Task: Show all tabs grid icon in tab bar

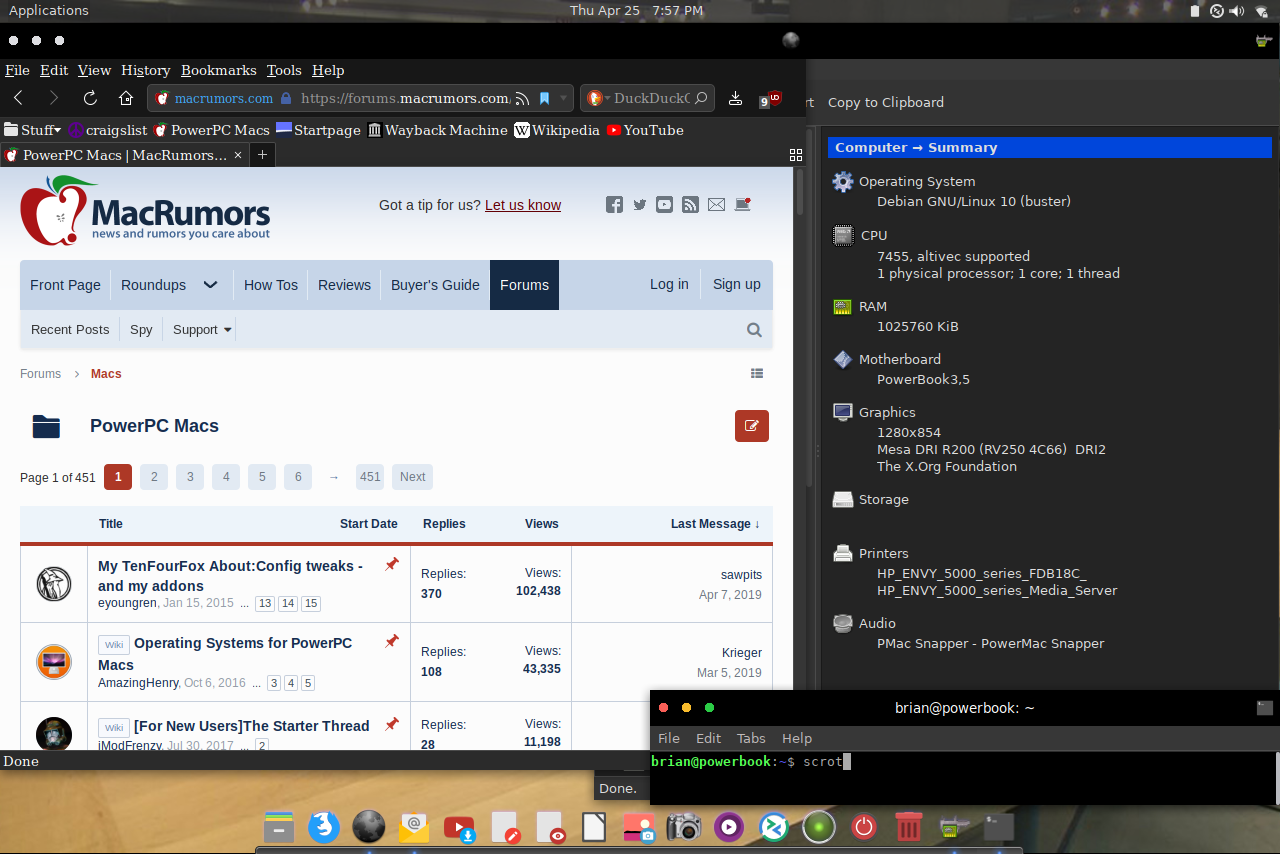Action: click(796, 155)
